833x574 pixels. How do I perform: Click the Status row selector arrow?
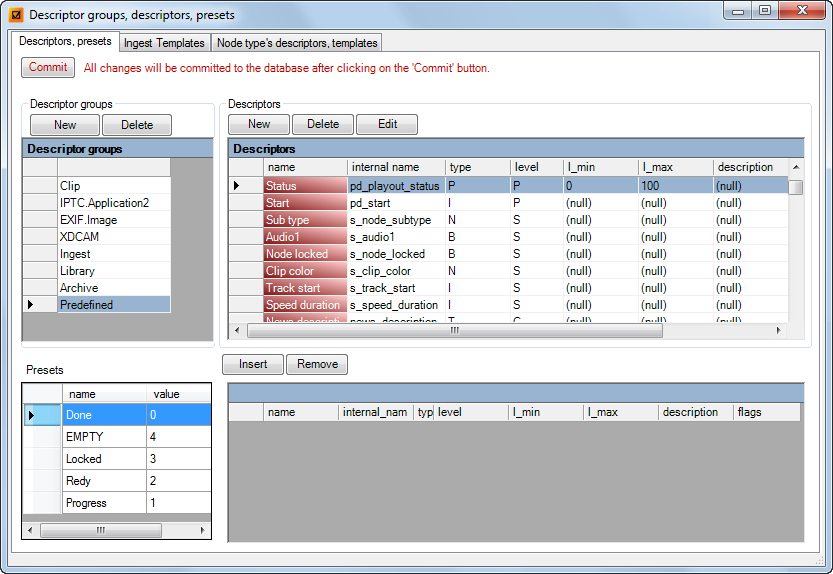(246, 185)
